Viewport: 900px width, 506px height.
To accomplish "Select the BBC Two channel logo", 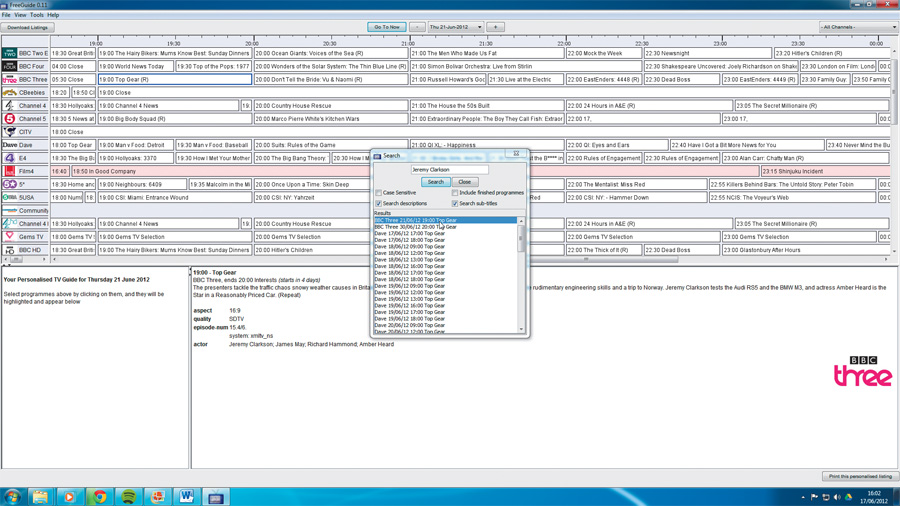I will click(9, 53).
